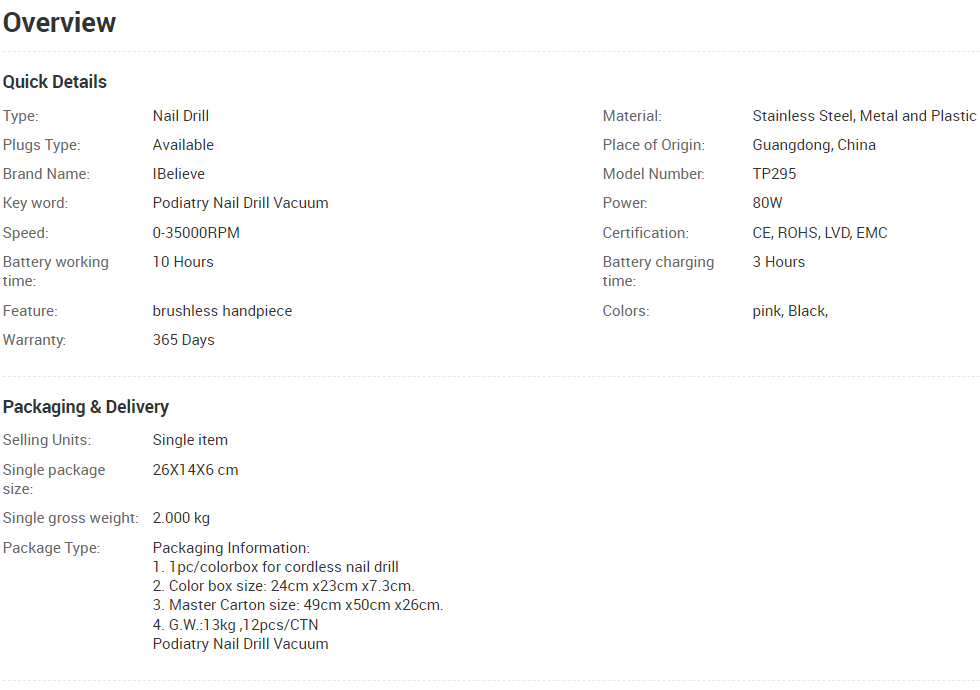Viewport: 980px width, 690px height.
Task: Click the 26X14X6 cm package size
Action: 196,470
